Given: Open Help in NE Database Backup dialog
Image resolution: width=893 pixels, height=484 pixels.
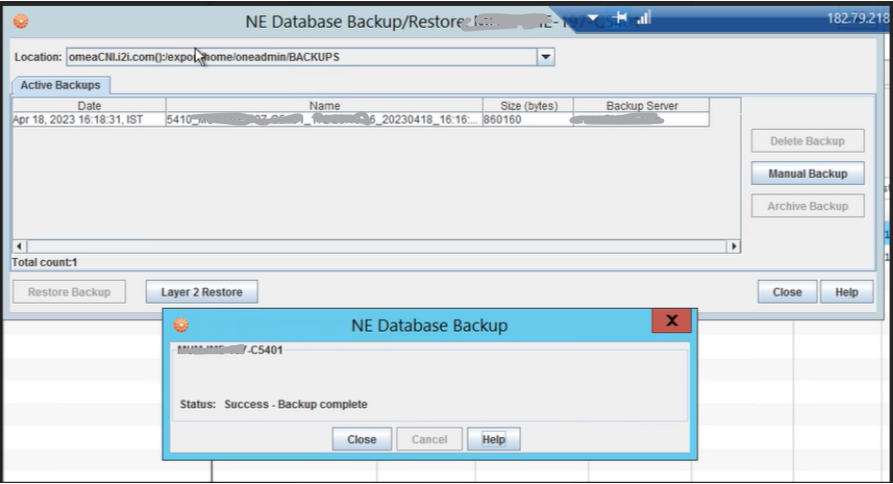Looking at the screenshot, I should pyautogui.click(x=494, y=440).
